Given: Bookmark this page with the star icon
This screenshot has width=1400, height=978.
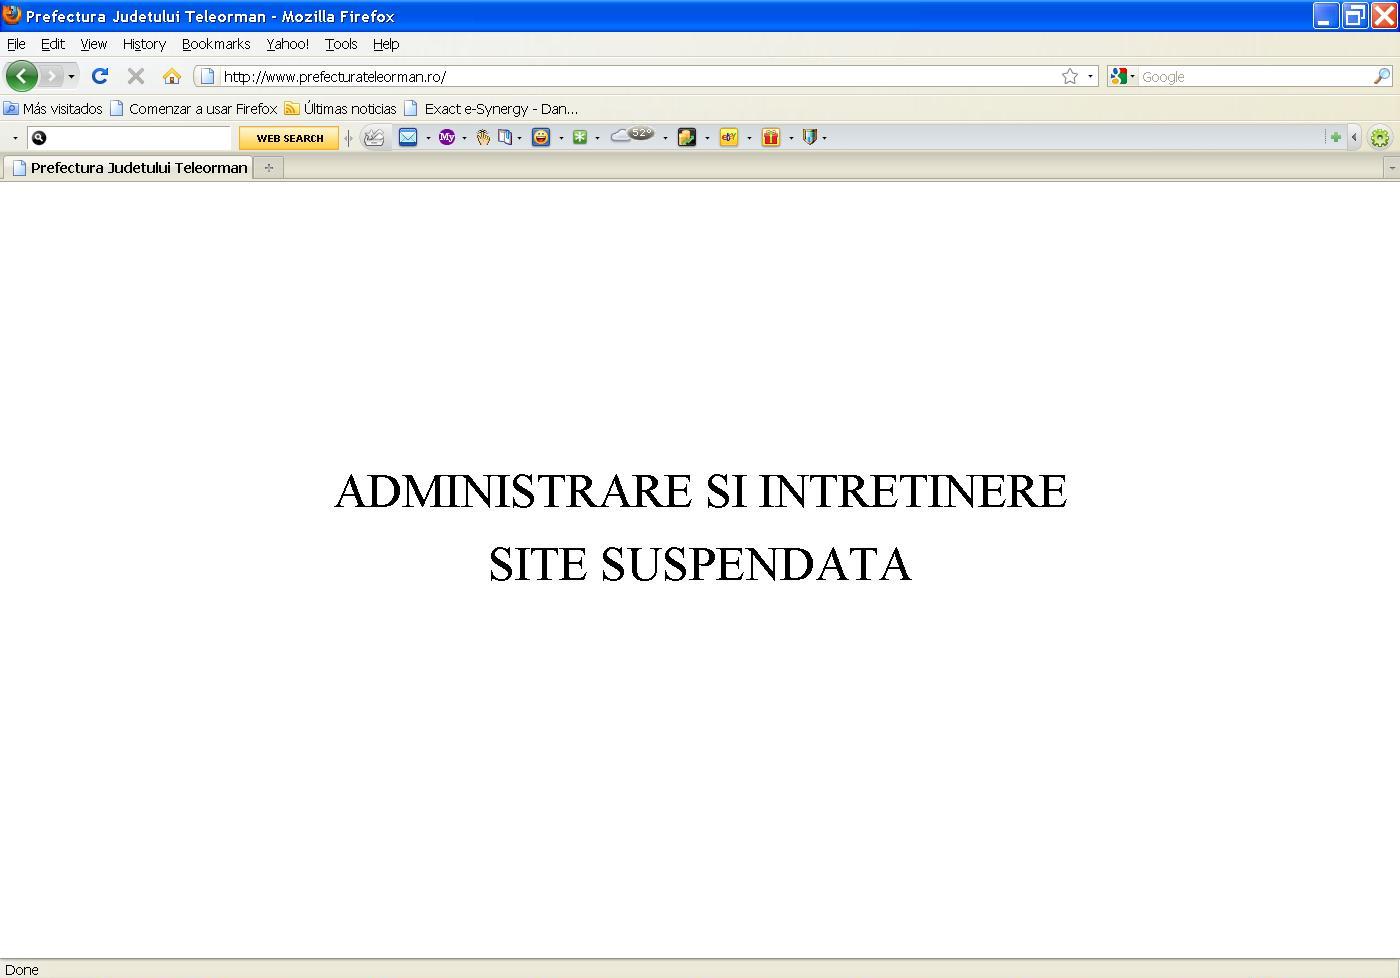Looking at the screenshot, I should click(1070, 76).
